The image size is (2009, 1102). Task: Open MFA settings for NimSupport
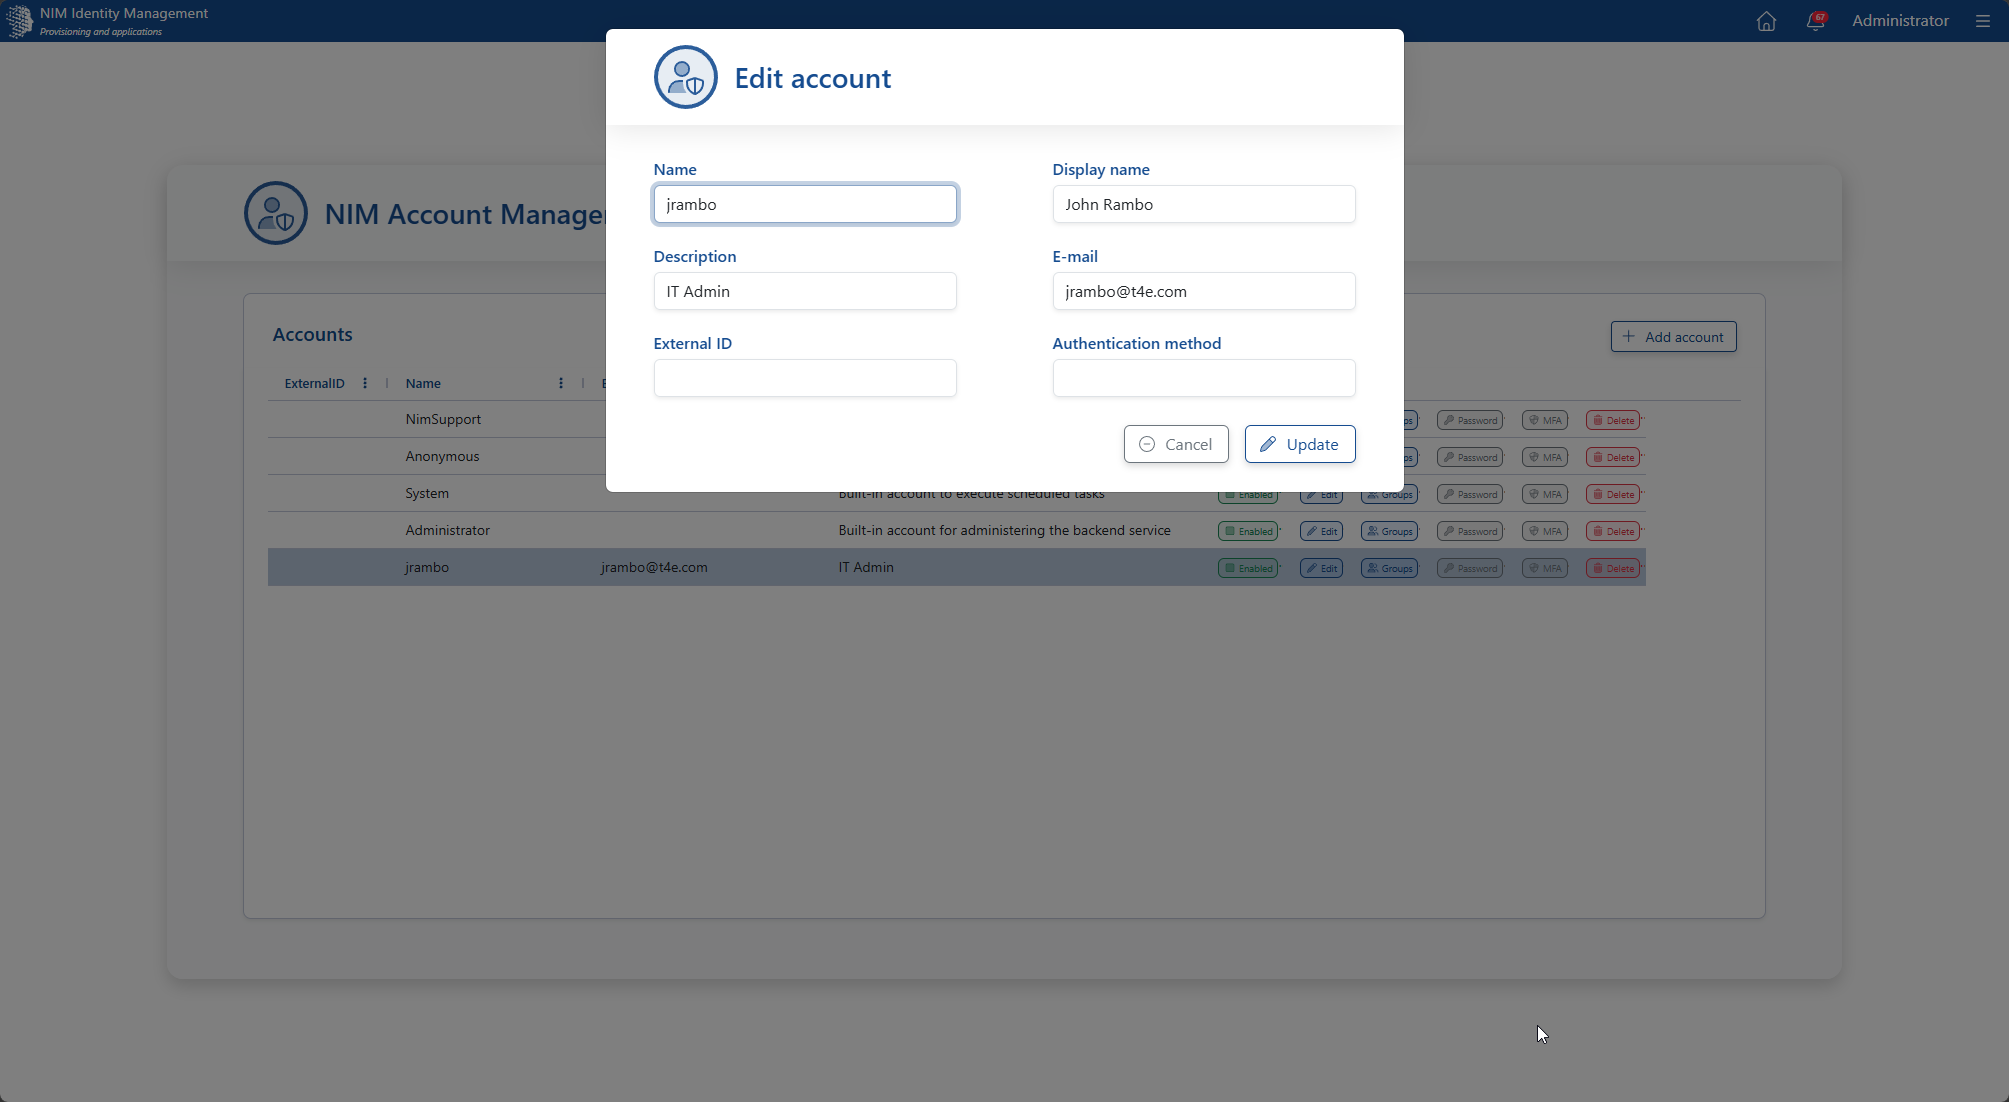point(1545,420)
